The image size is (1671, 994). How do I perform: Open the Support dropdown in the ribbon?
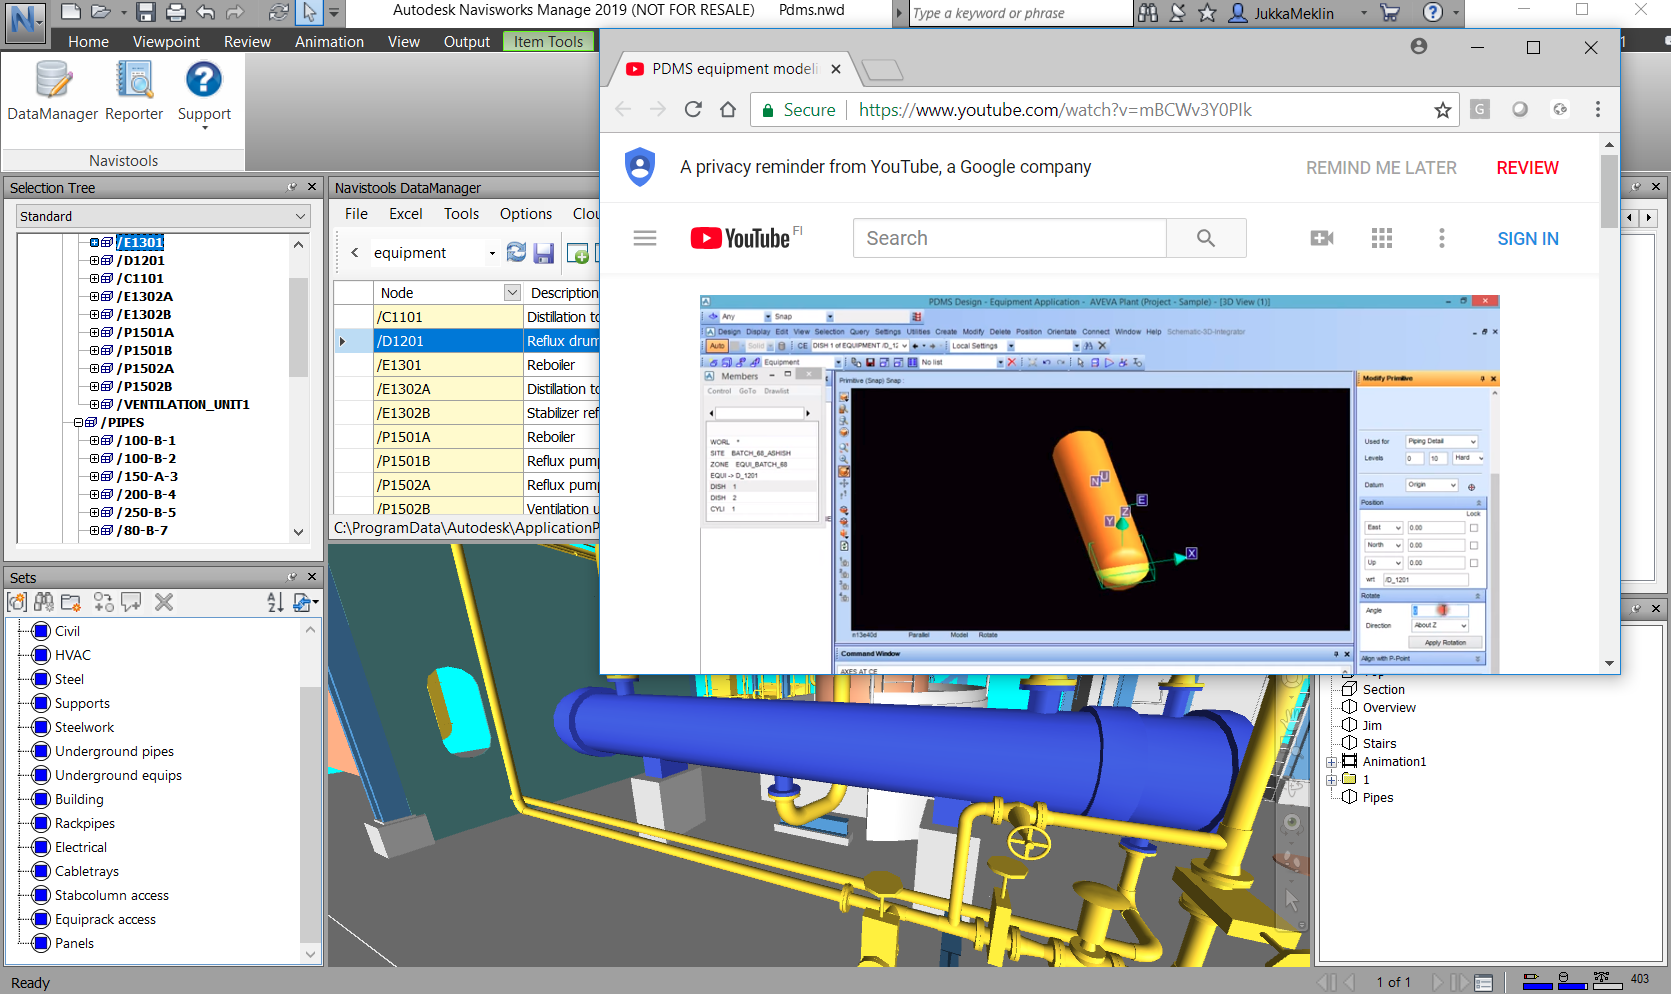[204, 95]
